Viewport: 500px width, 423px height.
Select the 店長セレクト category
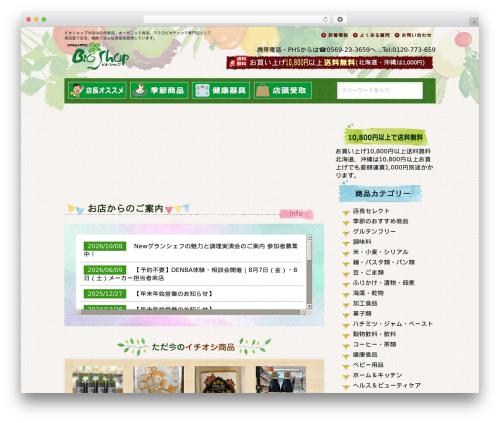(371, 211)
